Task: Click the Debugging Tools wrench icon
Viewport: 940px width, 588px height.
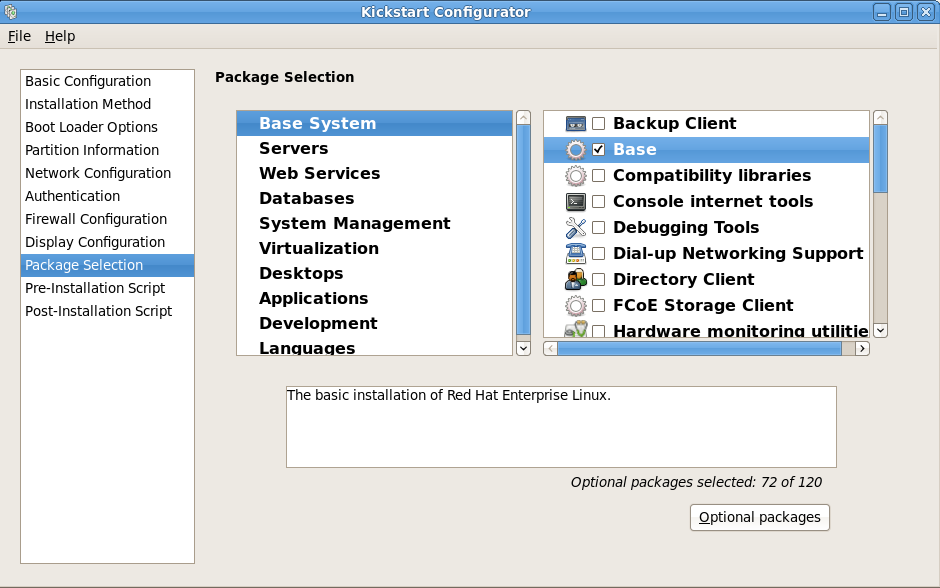Action: click(x=576, y=227)
